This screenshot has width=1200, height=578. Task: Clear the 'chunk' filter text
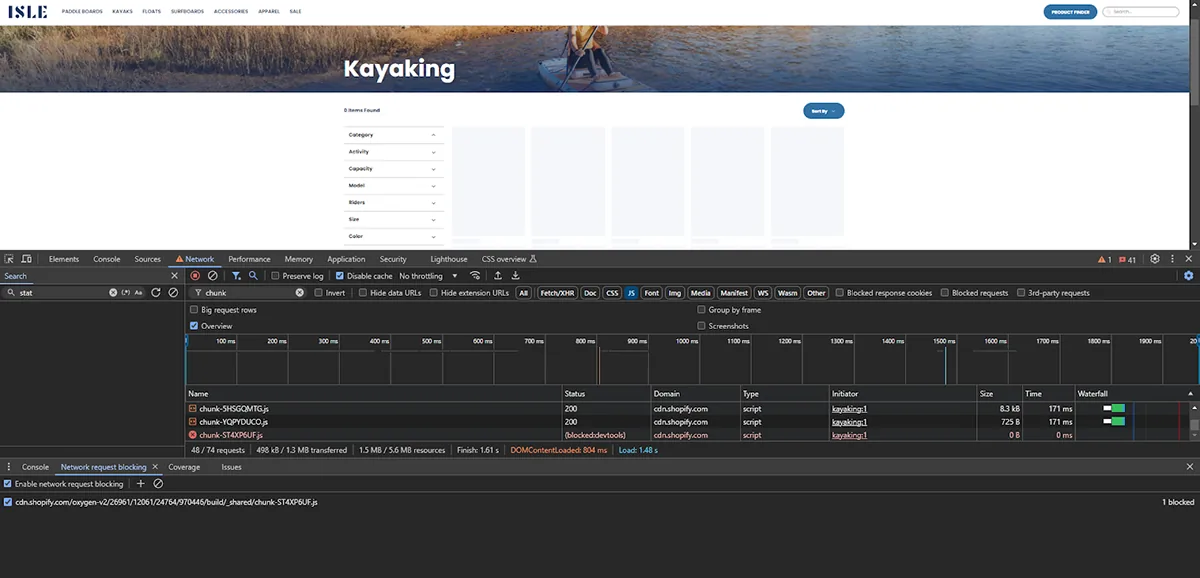pos(299,293)
